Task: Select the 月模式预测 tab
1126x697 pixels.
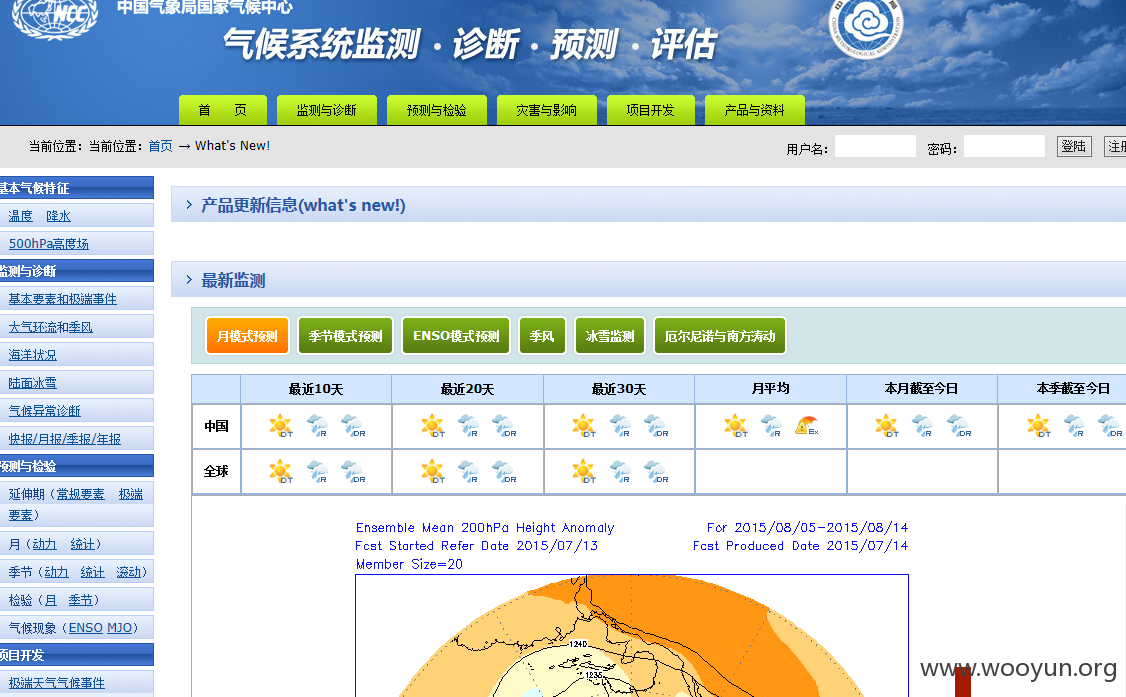Action: point(247,336)
